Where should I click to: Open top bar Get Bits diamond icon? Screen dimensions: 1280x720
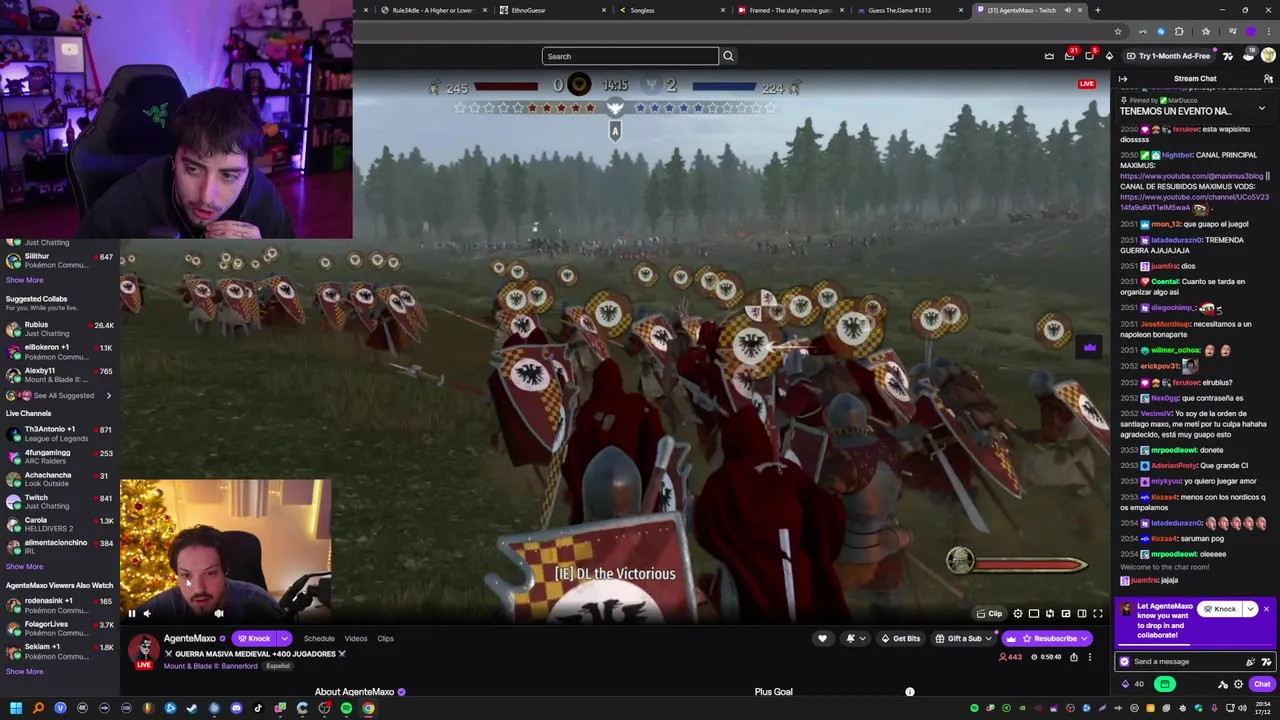tap(1109, 56)
